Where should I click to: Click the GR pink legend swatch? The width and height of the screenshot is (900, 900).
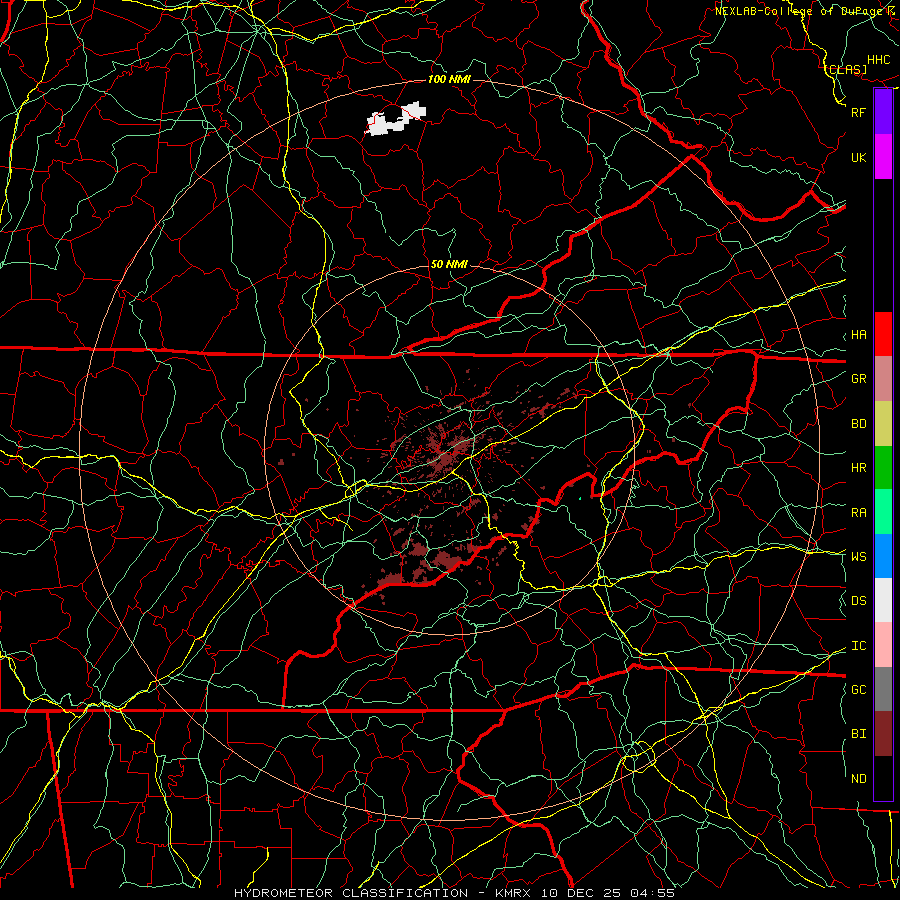(883, 379)
